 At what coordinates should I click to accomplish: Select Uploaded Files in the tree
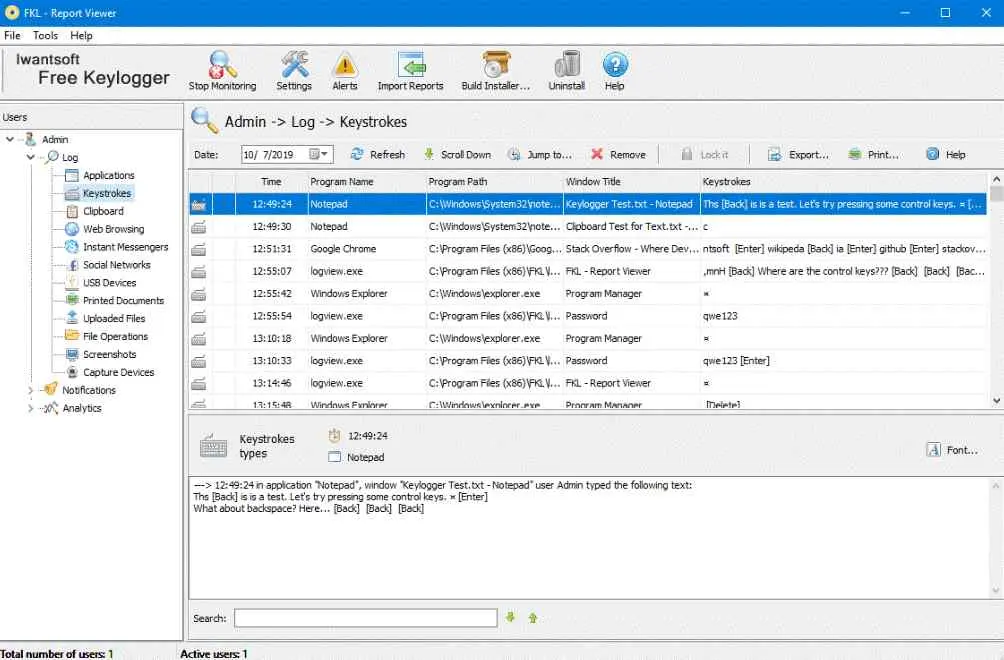pos(114,318)
